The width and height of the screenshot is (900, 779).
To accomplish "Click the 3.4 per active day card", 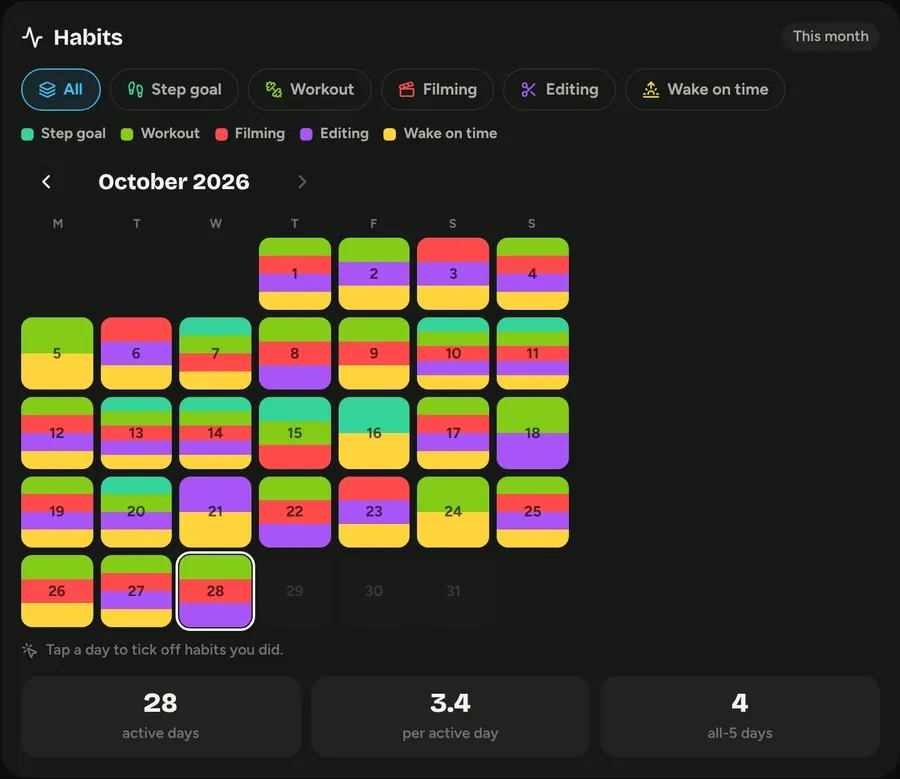I will coord(451,716).
